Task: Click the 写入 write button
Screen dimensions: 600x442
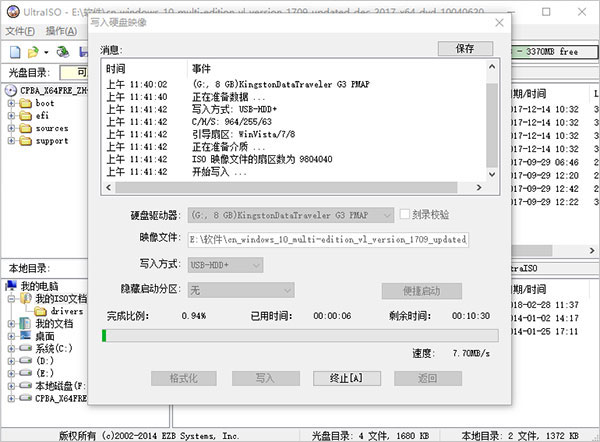Action: point(266,378)
